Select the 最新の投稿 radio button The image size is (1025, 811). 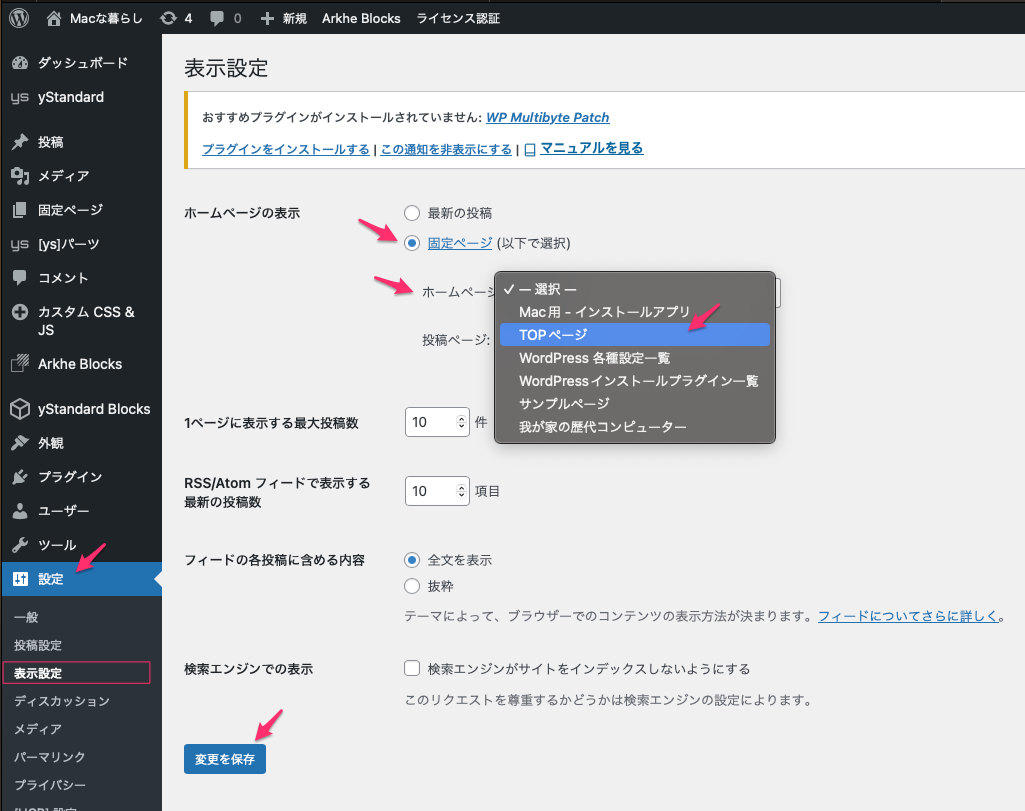click(412, 213)
